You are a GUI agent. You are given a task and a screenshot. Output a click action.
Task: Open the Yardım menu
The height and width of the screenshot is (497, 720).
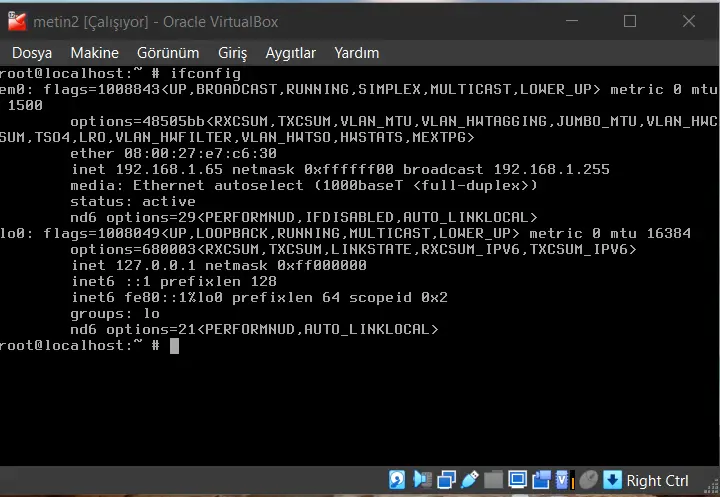(x=356, y=52)
